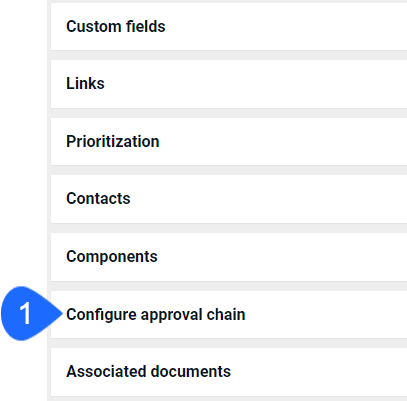Open the Associated documents section
Viewport: 407px width, 401px height.
tap(229, 372)
